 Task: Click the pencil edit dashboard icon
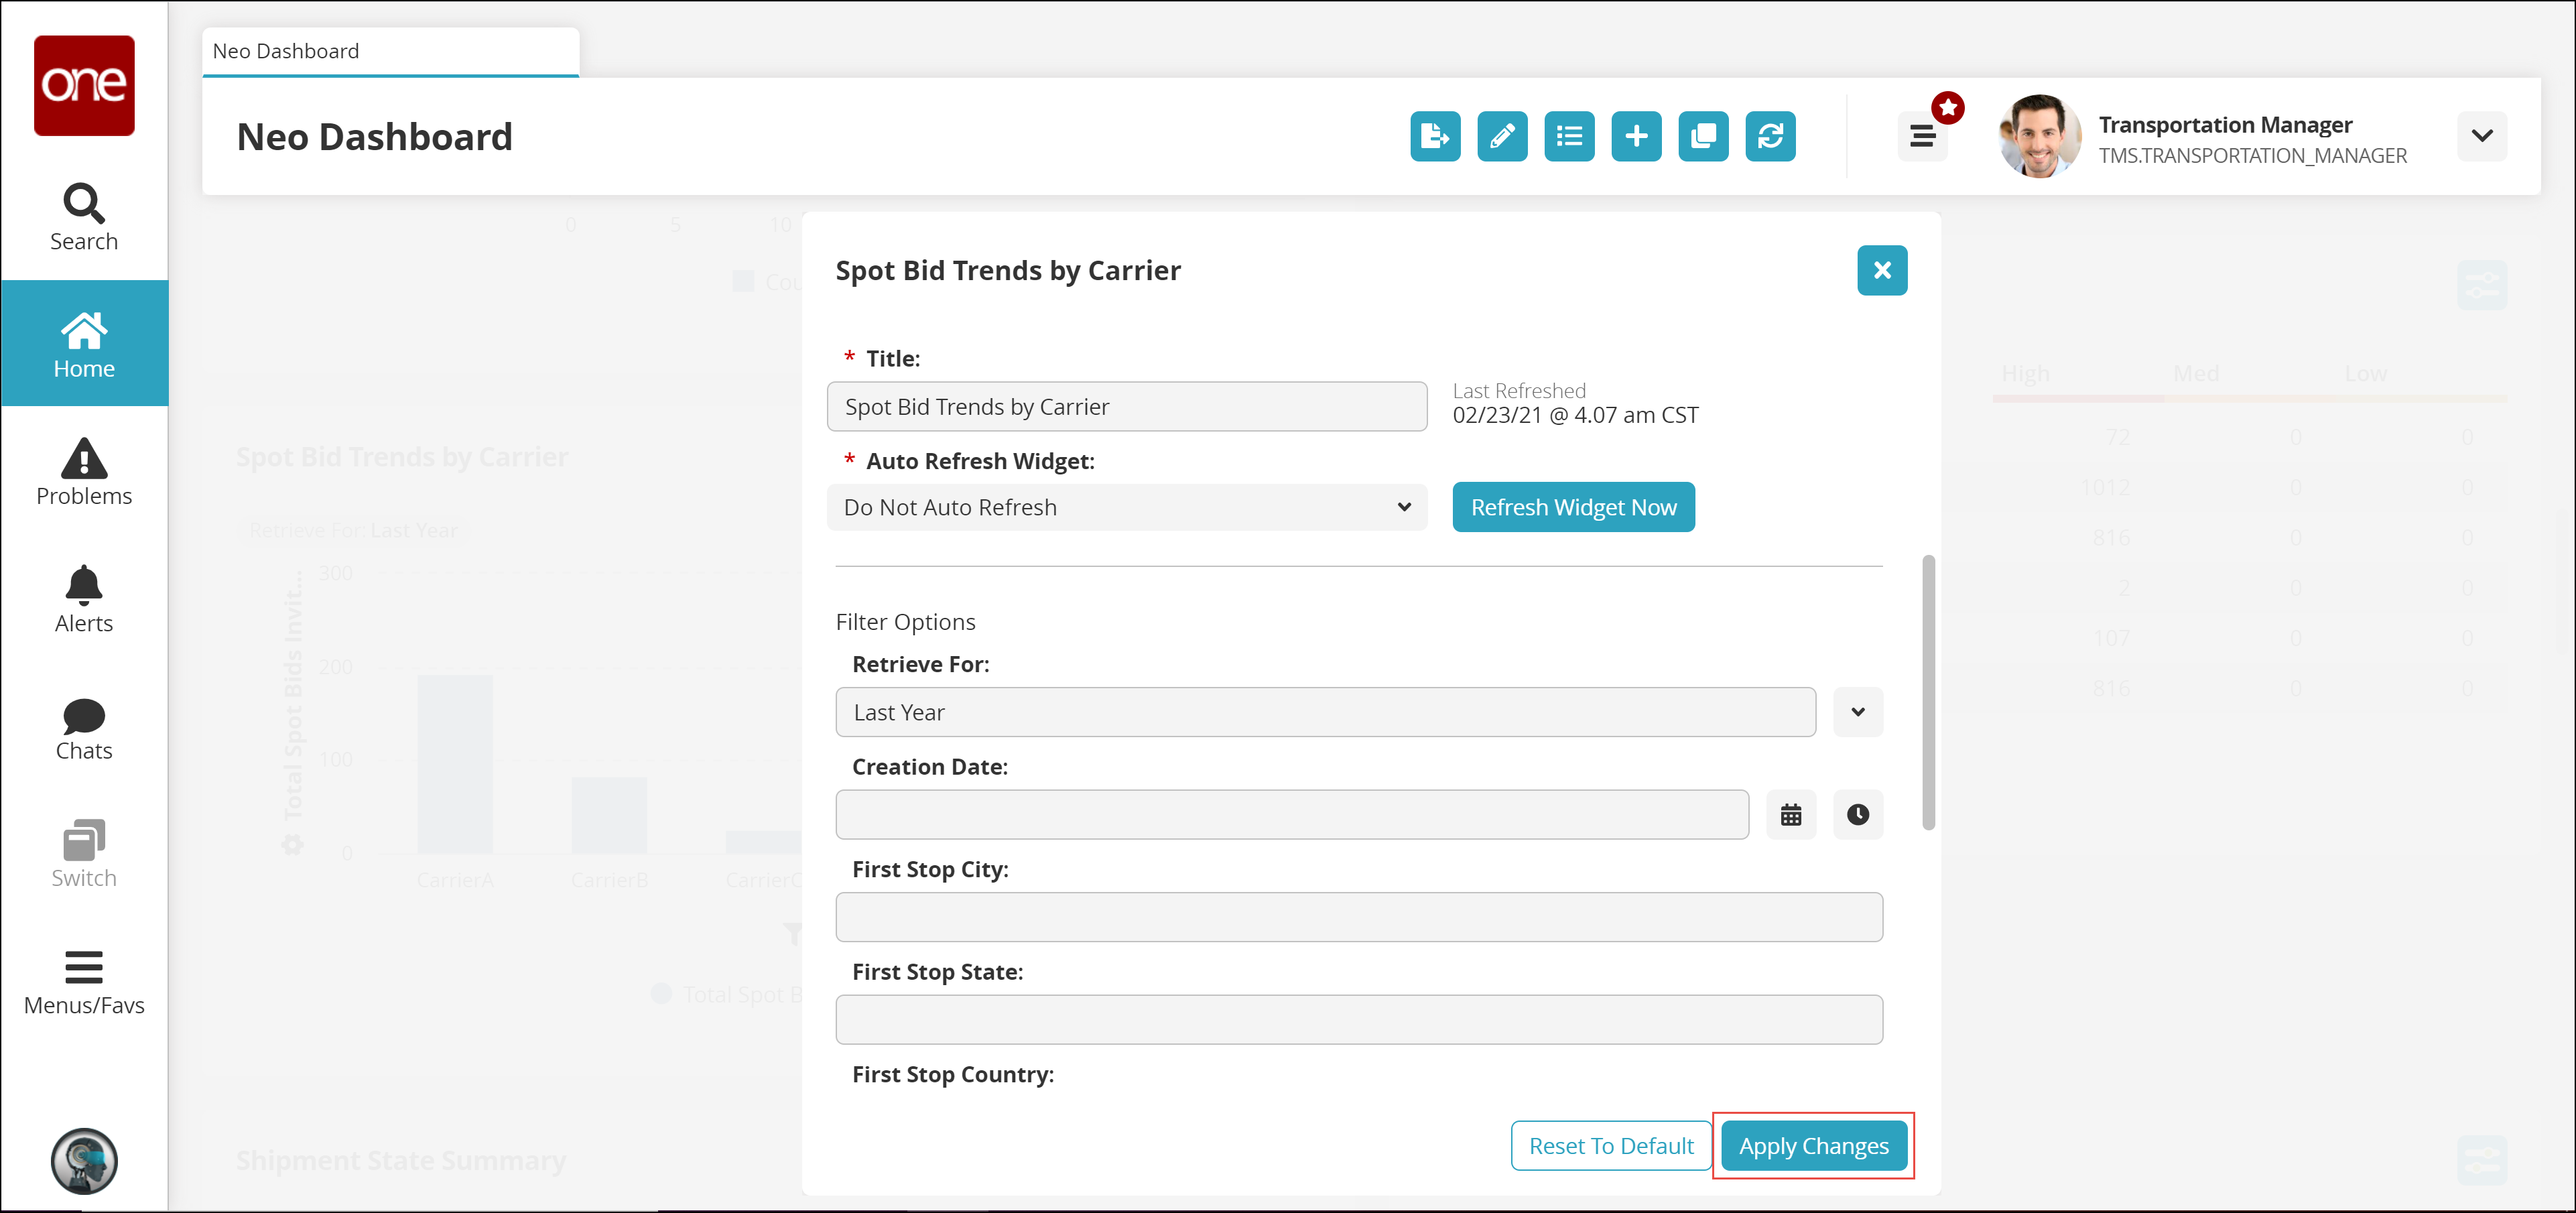tap(1501, 136)
